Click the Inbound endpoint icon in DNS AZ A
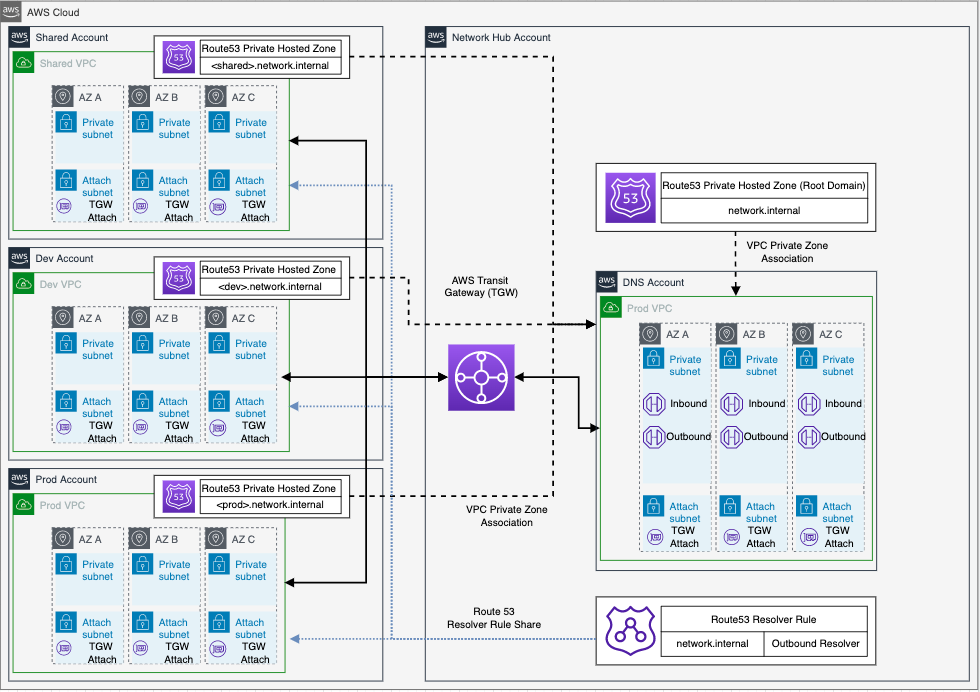 [654, 404]
